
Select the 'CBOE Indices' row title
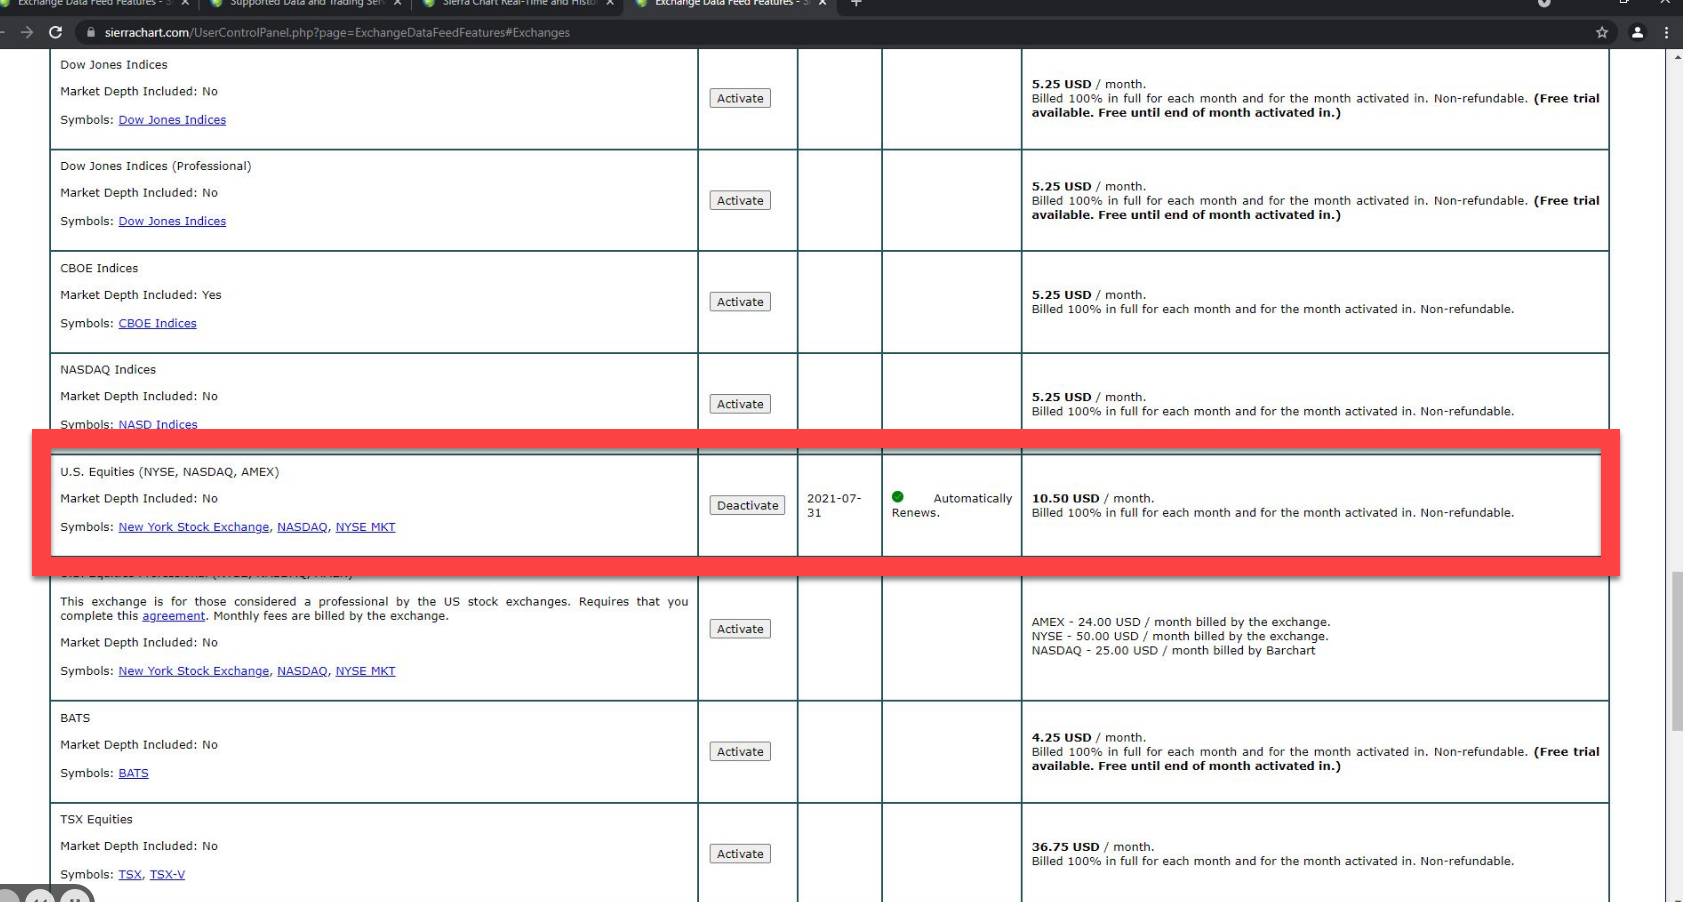[99, 268]
